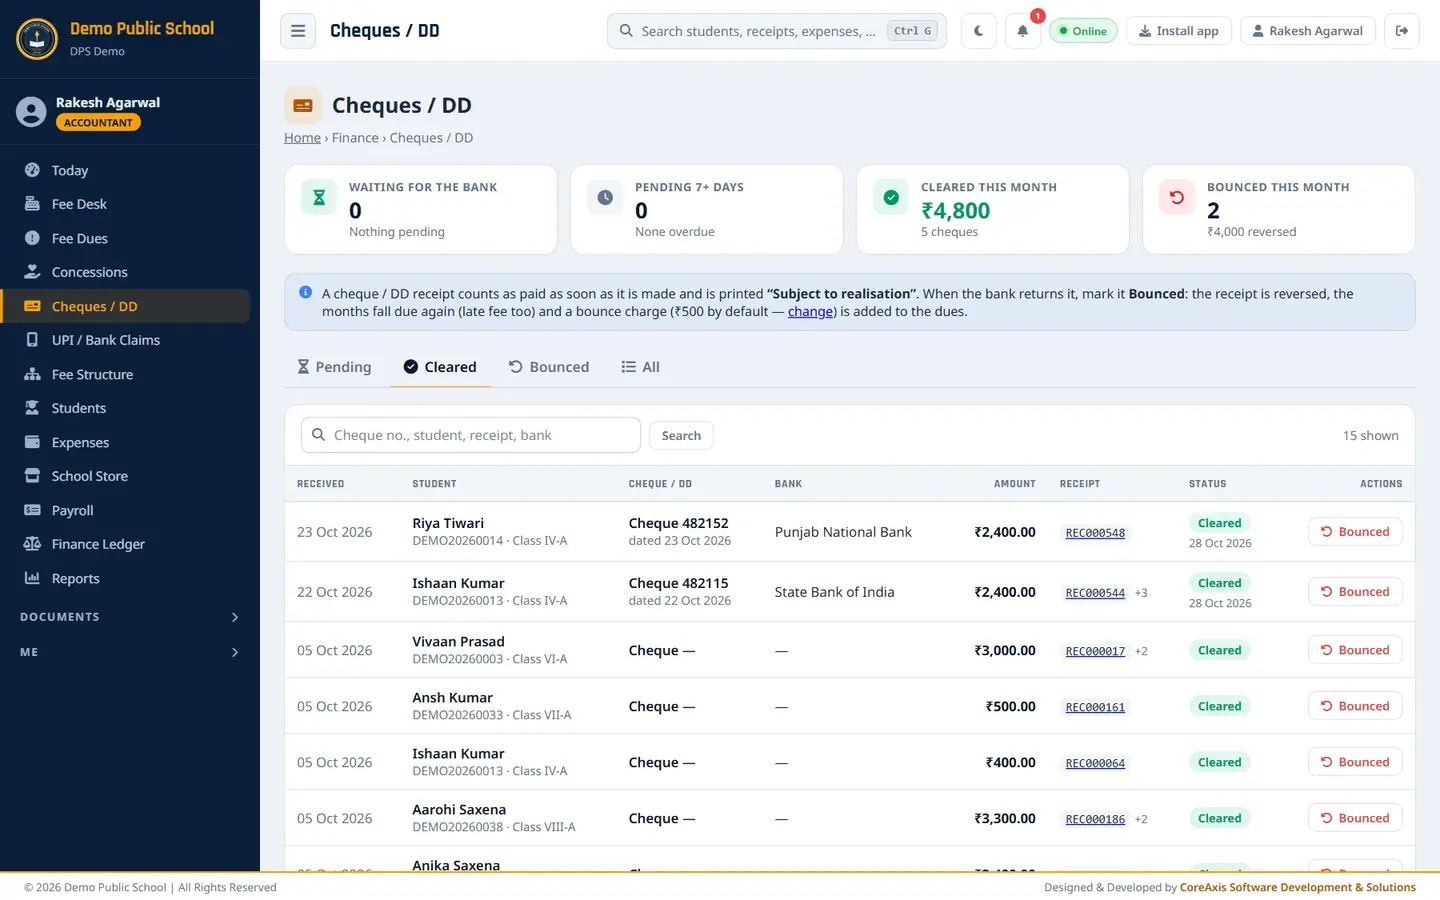This screenshot has height=900, width=1440.
Task: Toggle the sidebar hamburger menu
Action: coord(298,31)
